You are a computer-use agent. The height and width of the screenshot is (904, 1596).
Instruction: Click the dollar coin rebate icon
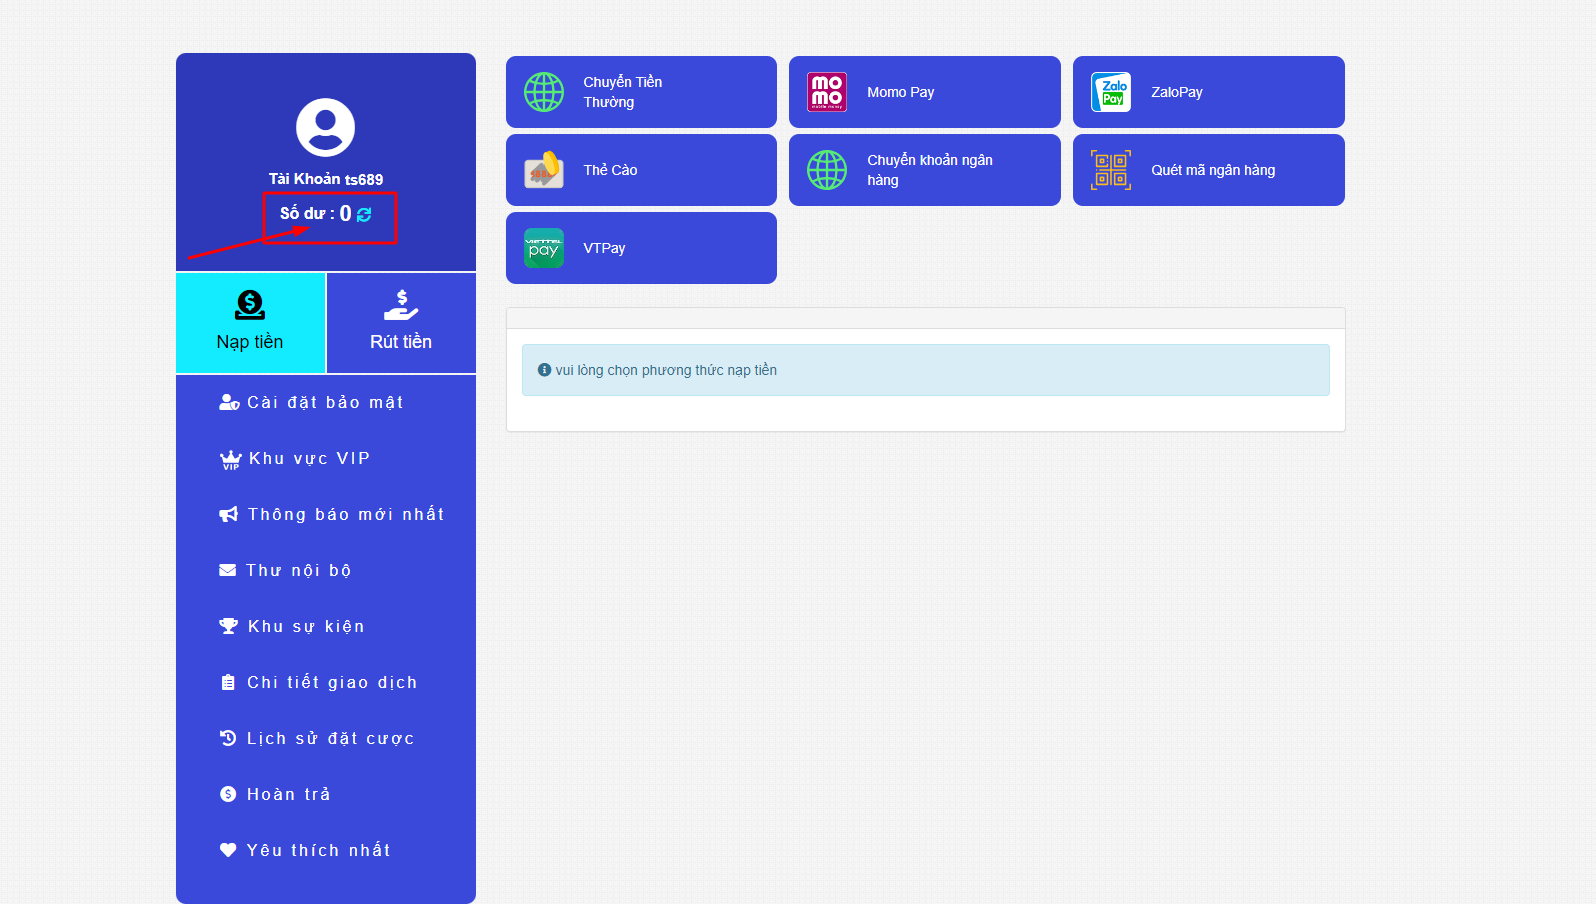click(228, 794)
